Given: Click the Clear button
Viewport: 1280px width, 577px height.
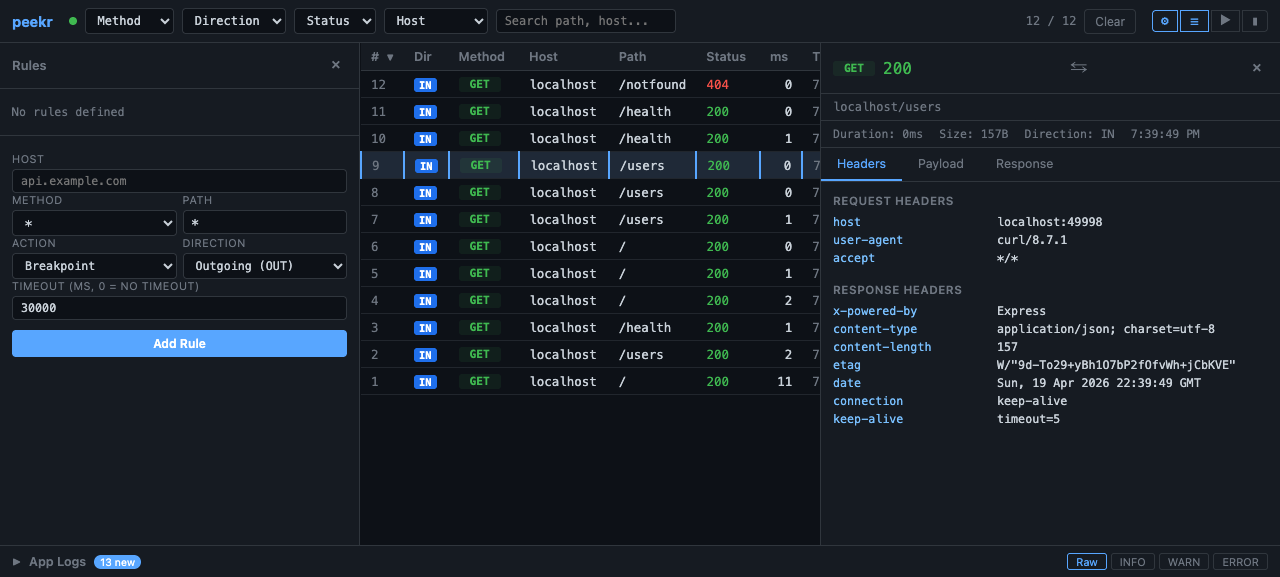Looking at the screenshot, I should 1110,21.
